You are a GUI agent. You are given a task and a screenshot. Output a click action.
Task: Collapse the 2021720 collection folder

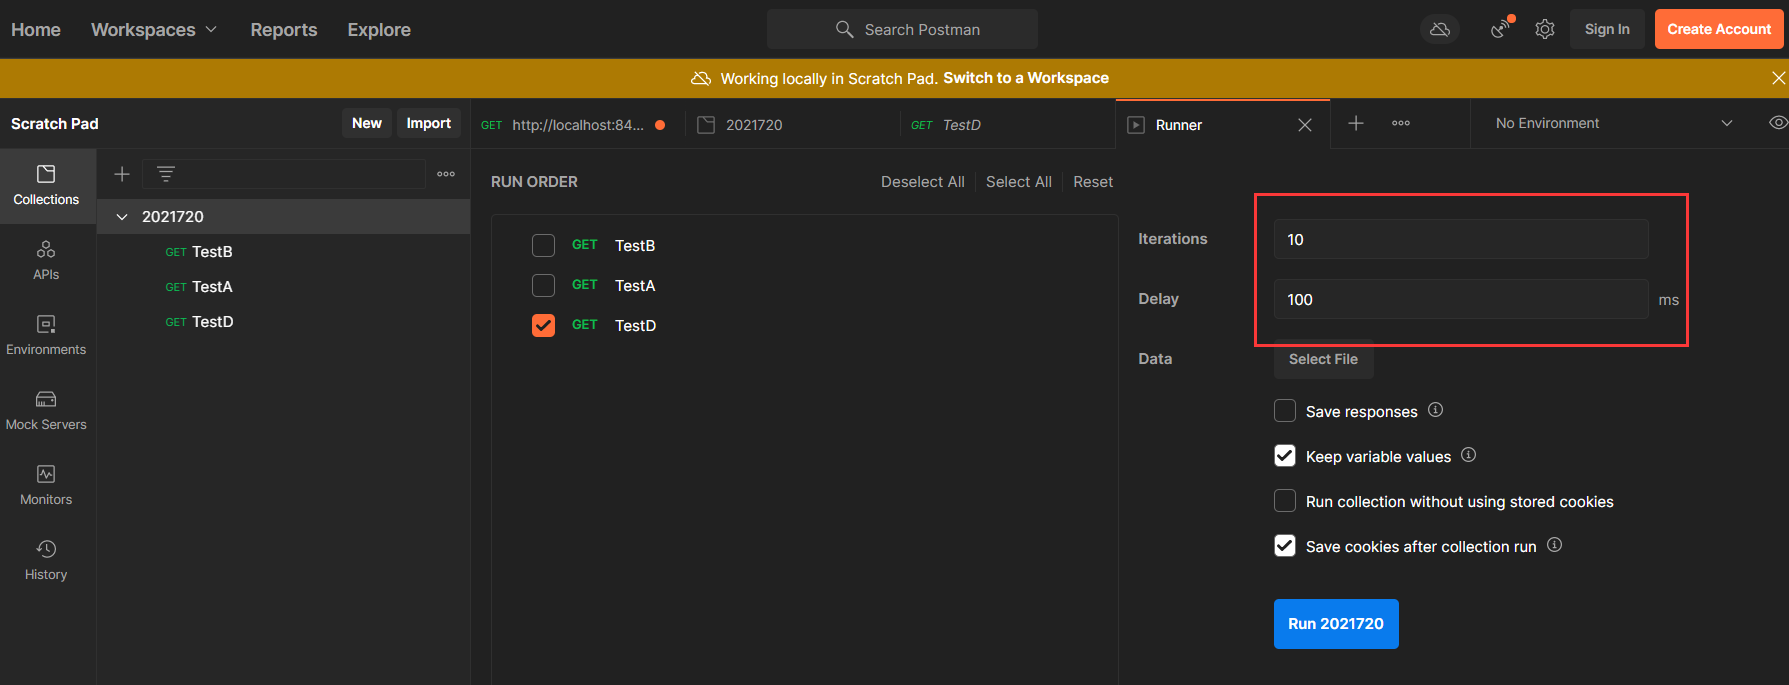tap(122, 217)
